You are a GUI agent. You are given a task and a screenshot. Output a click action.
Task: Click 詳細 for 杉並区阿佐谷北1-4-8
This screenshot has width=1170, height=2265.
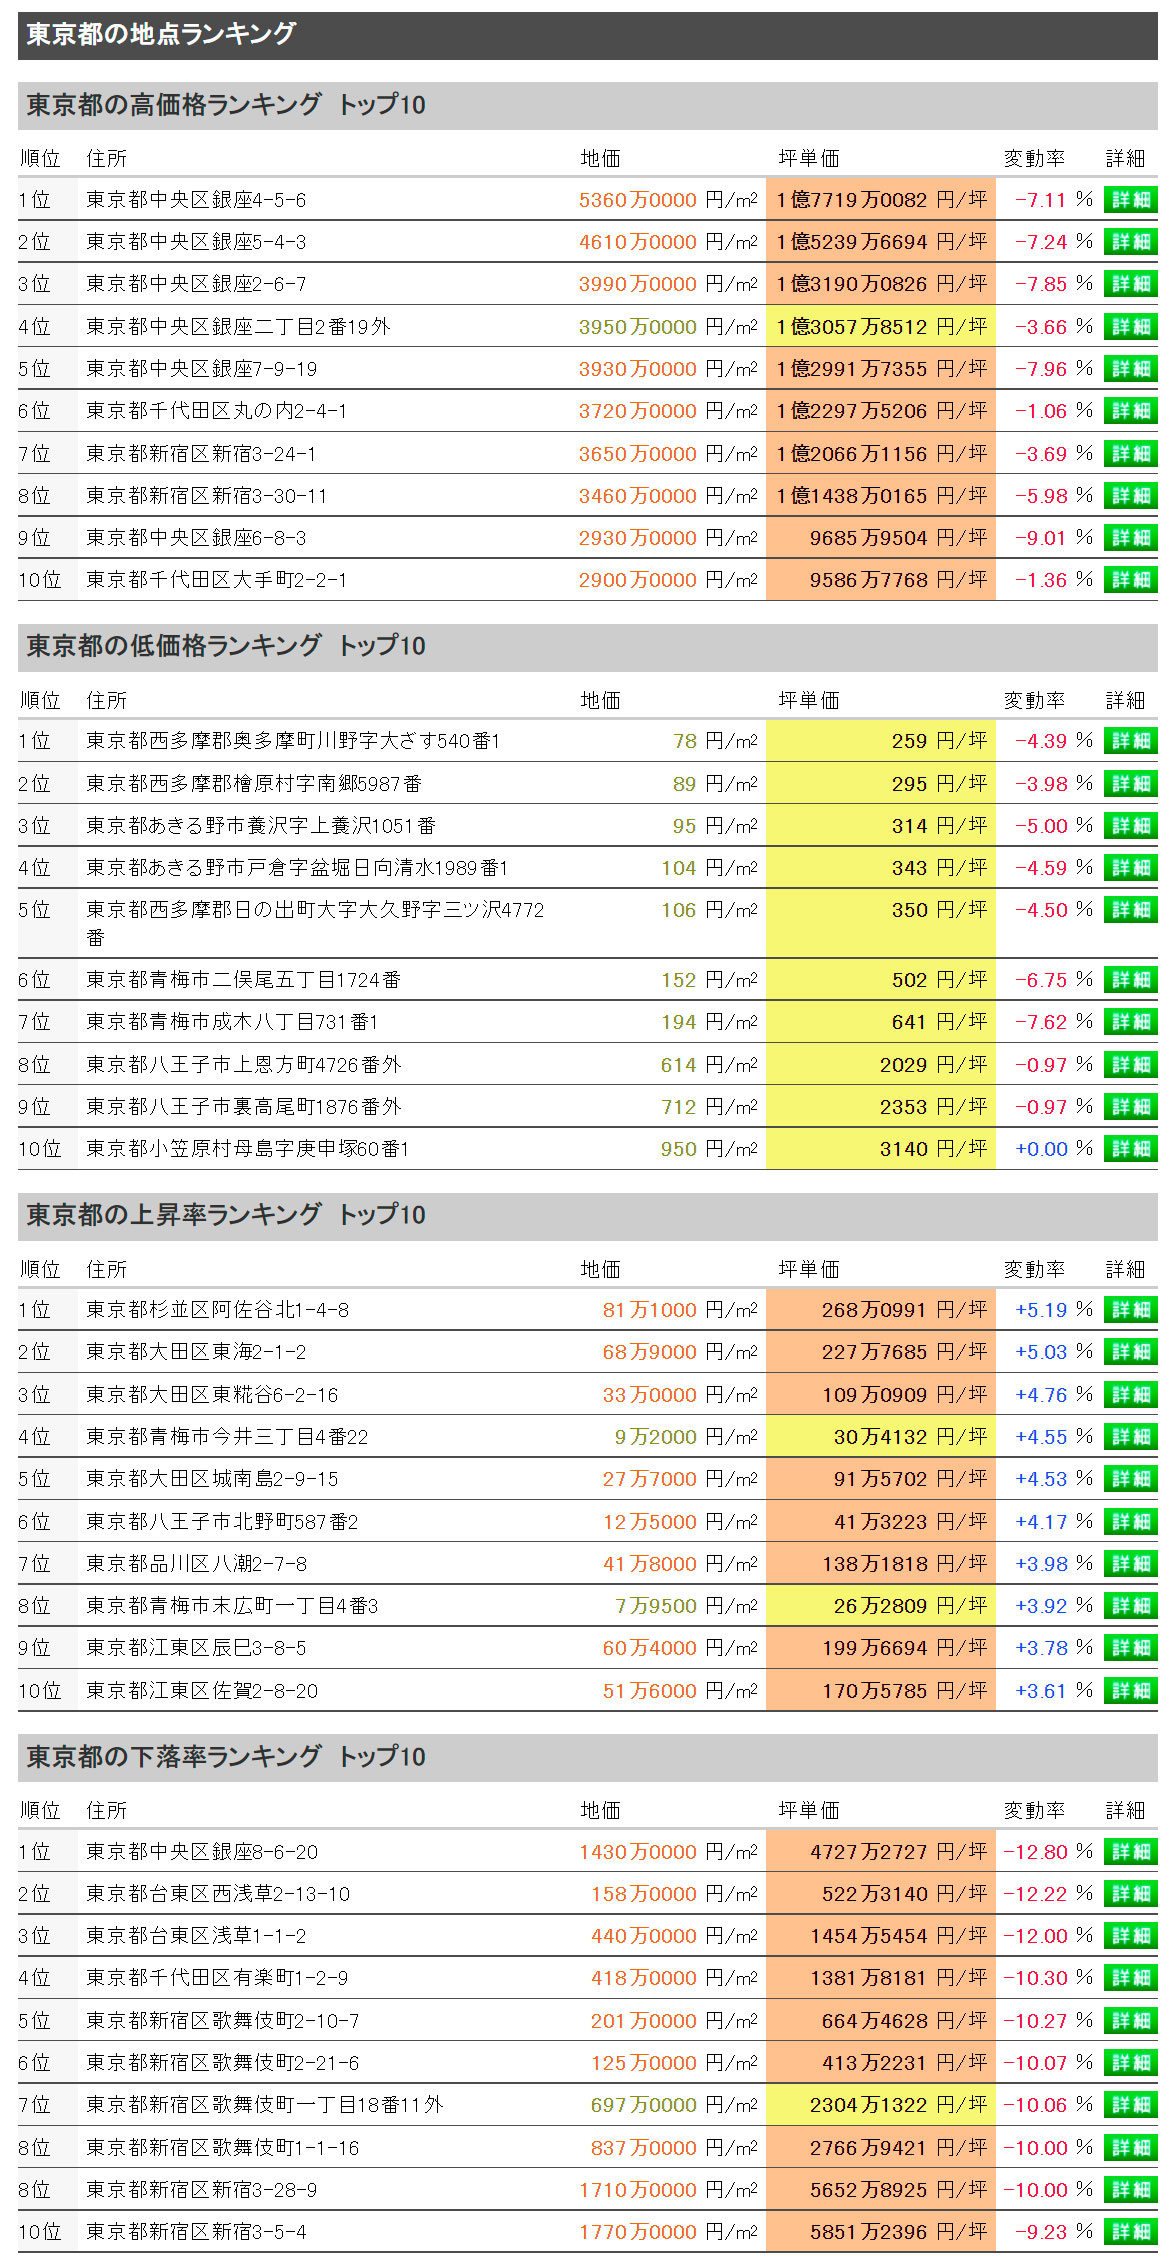pos(1130,1310)
